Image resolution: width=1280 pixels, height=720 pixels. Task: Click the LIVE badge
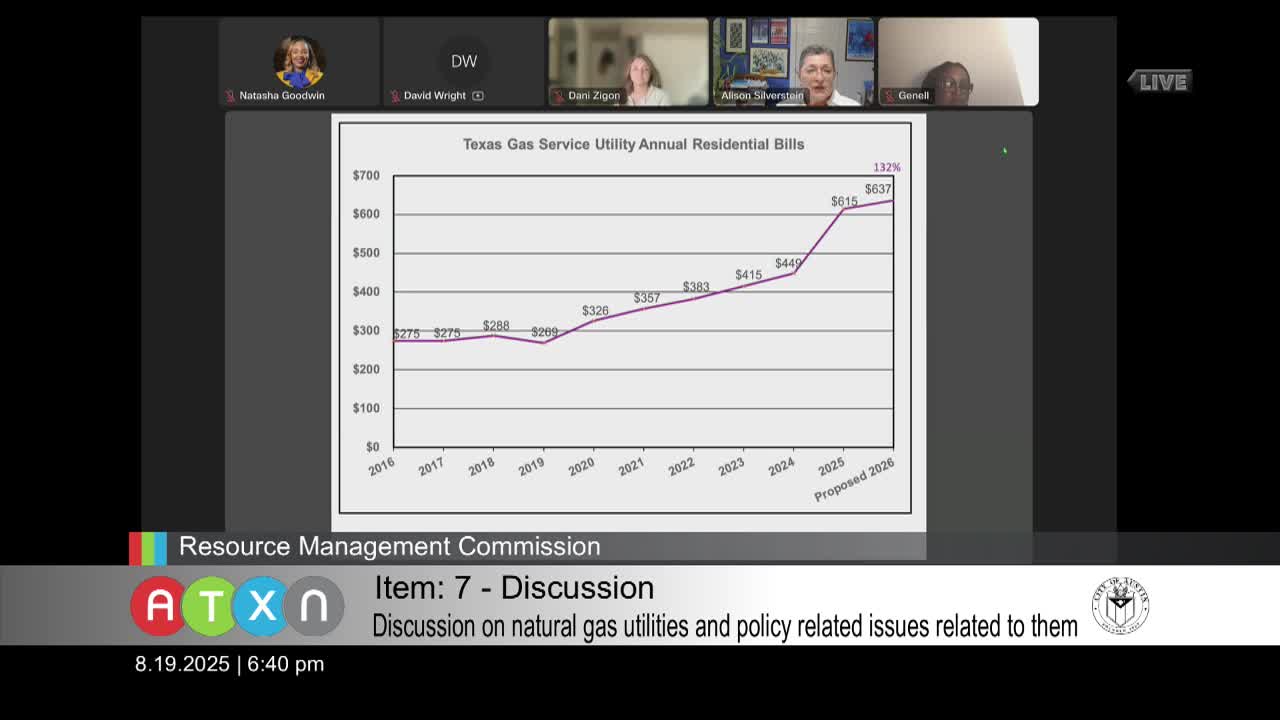pos(1160,82)
